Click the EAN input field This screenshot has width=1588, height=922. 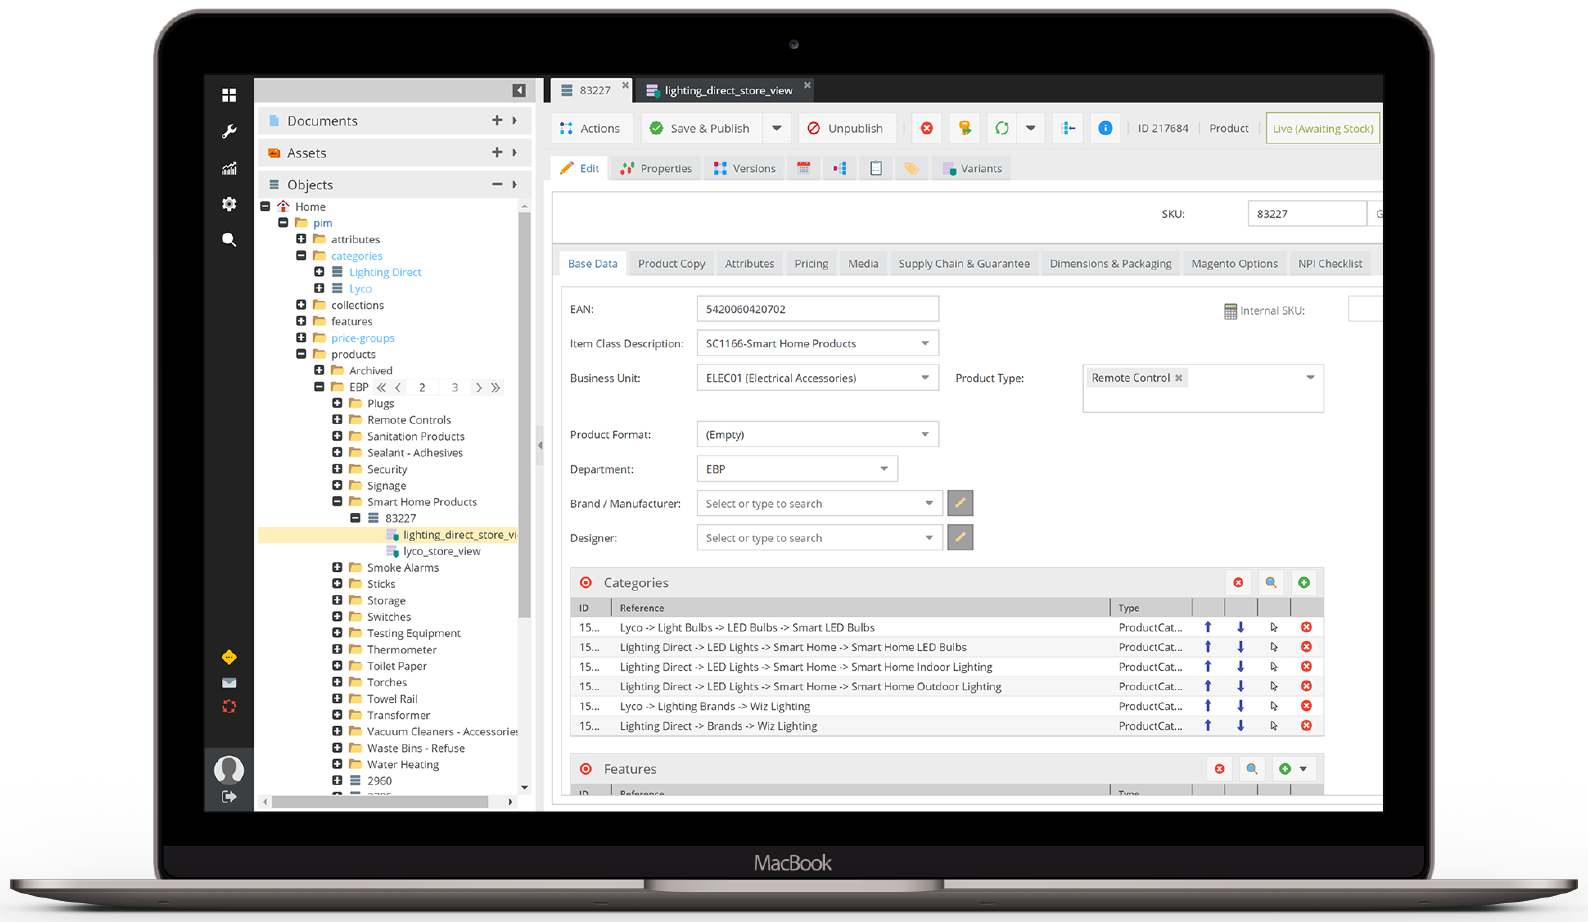click(818, 309)
